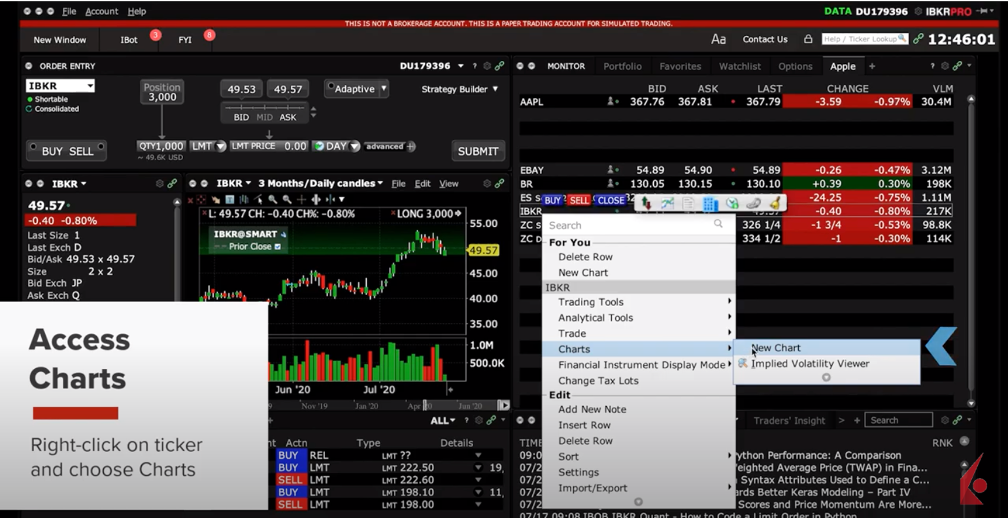Screen dimensions: 1008x518
Task: Open the LMT order type dropdown
Action: [208, 146]
